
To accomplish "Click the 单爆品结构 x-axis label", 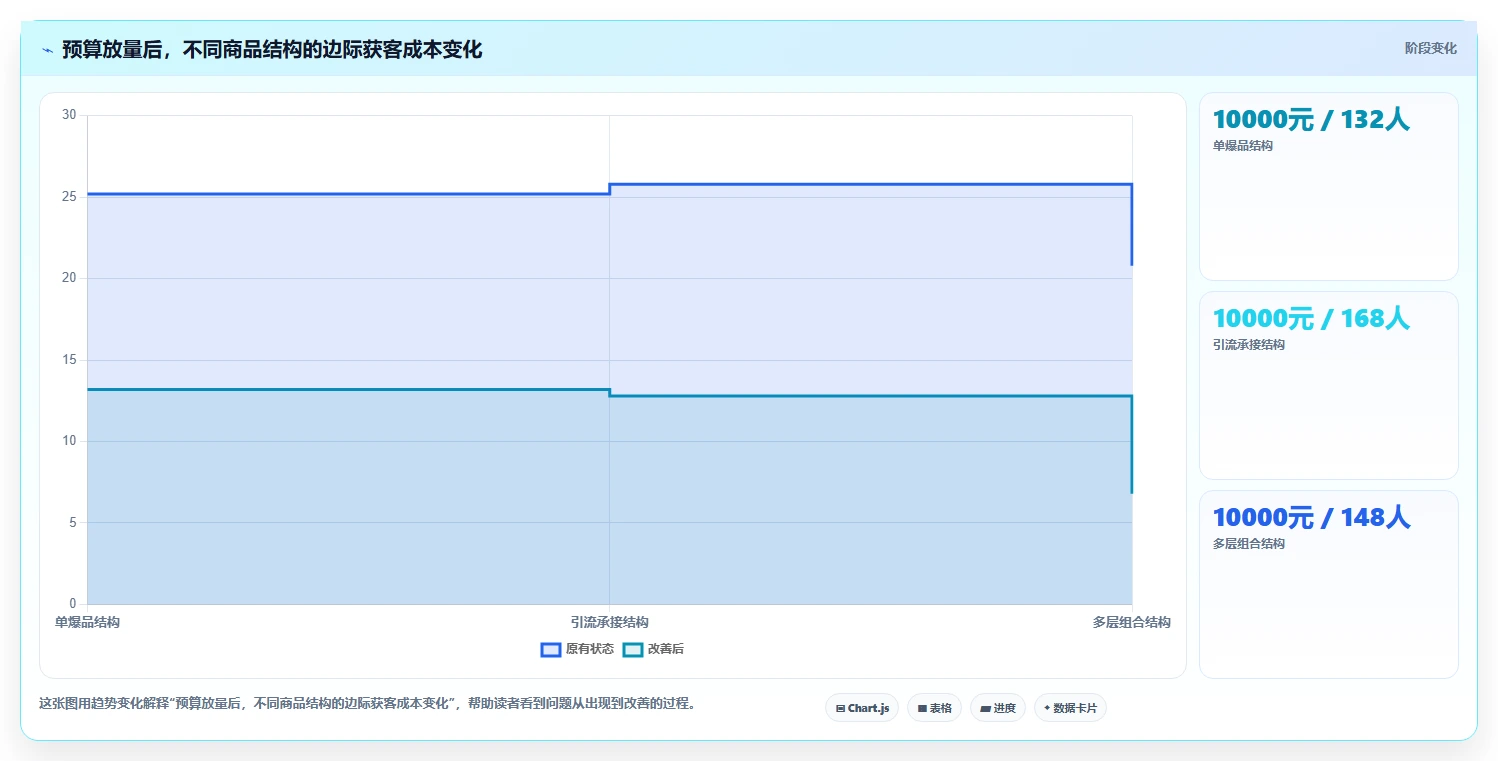I will pyautogui.click(x=87, y=622).
